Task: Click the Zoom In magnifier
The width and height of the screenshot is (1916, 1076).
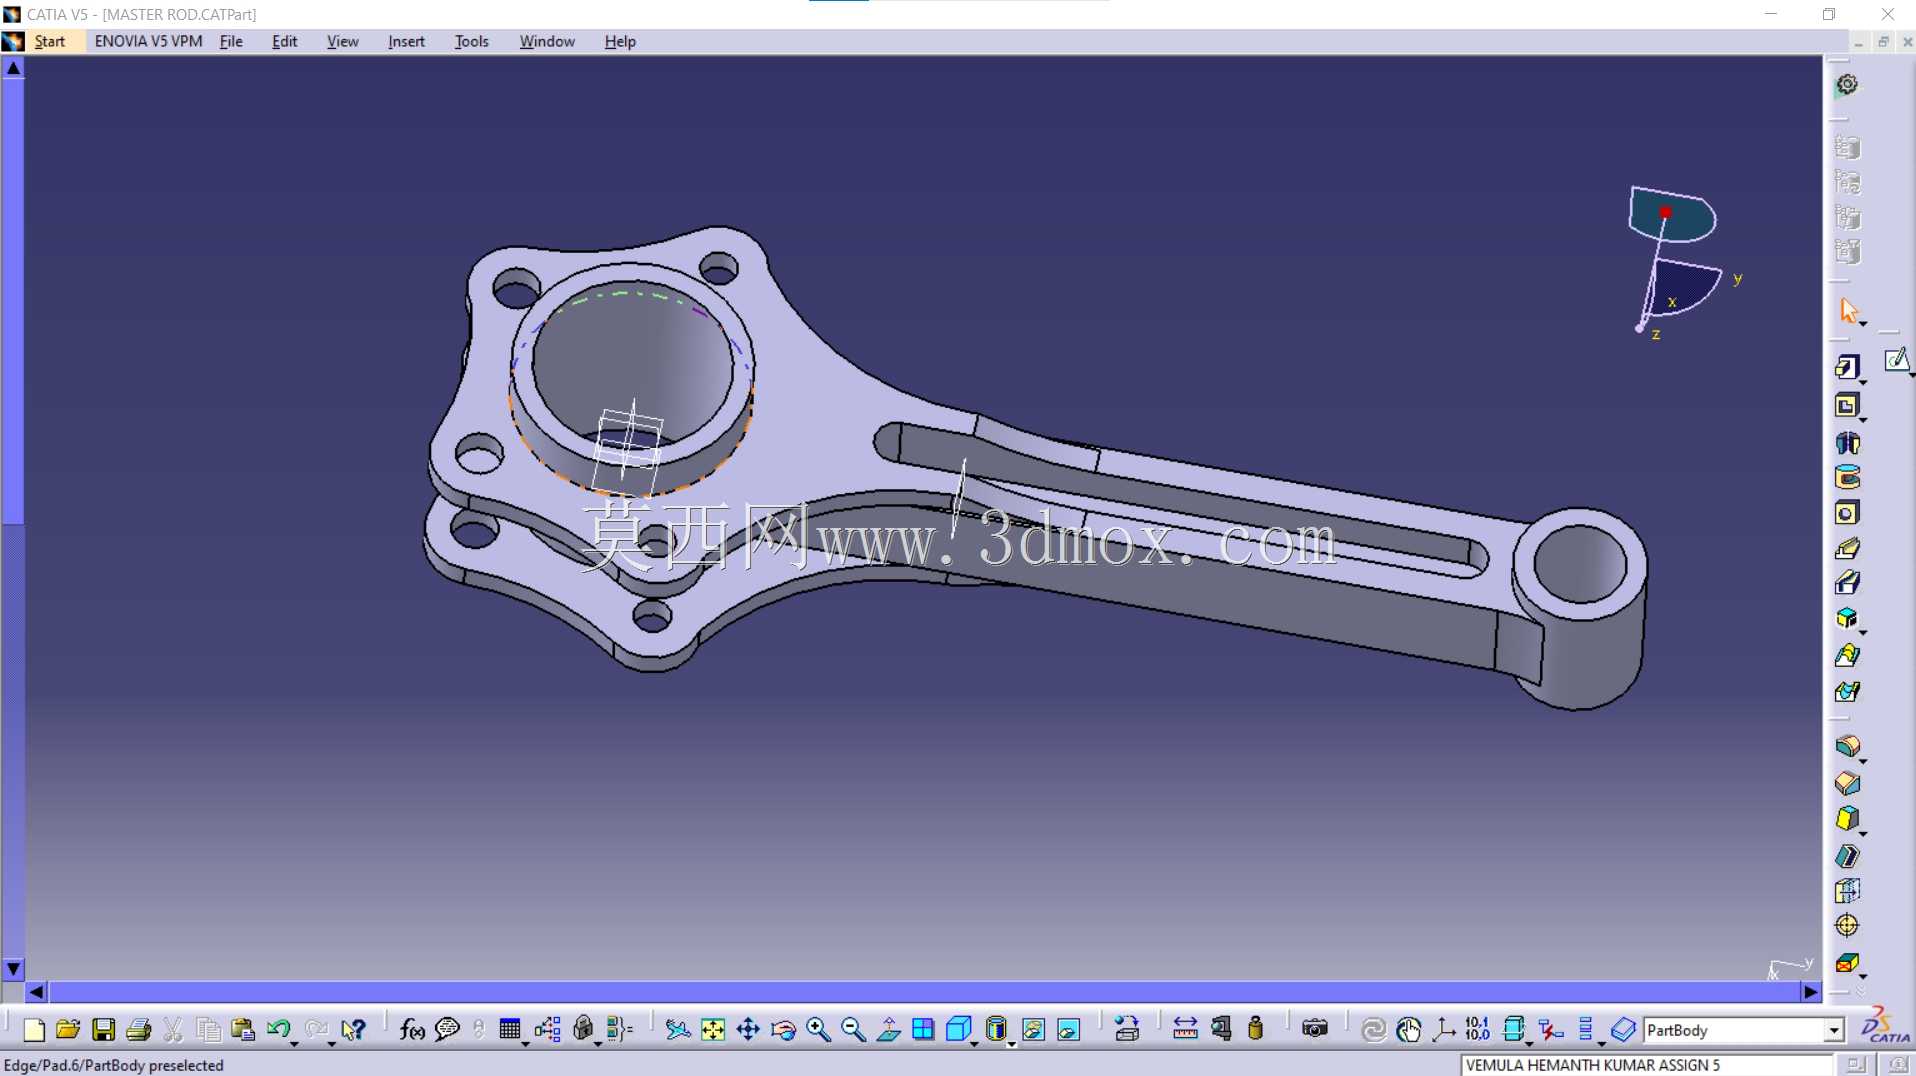Action: 818,1029
